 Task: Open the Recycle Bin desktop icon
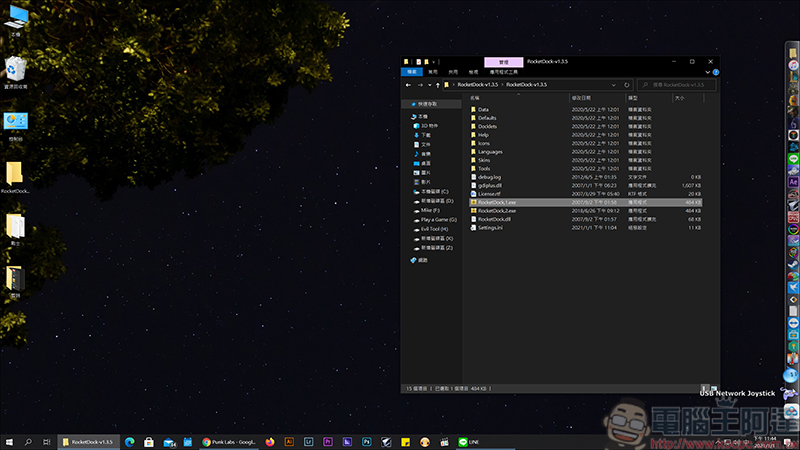pos(15,72)
